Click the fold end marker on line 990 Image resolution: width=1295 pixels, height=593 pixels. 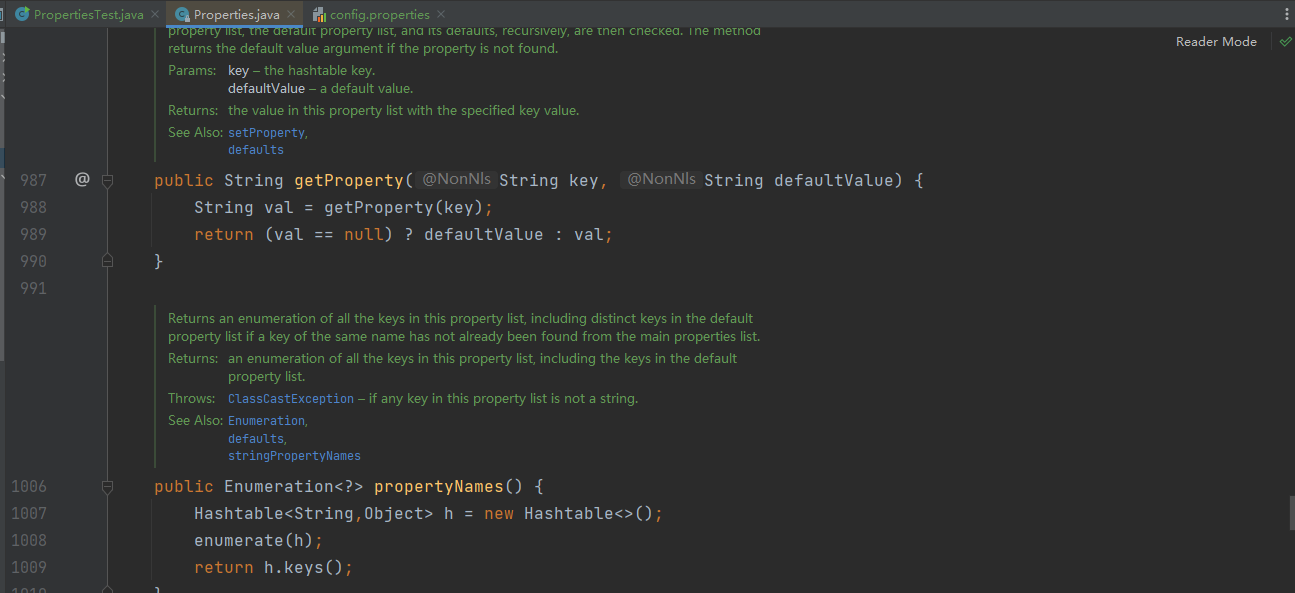(x=107, y=260)
